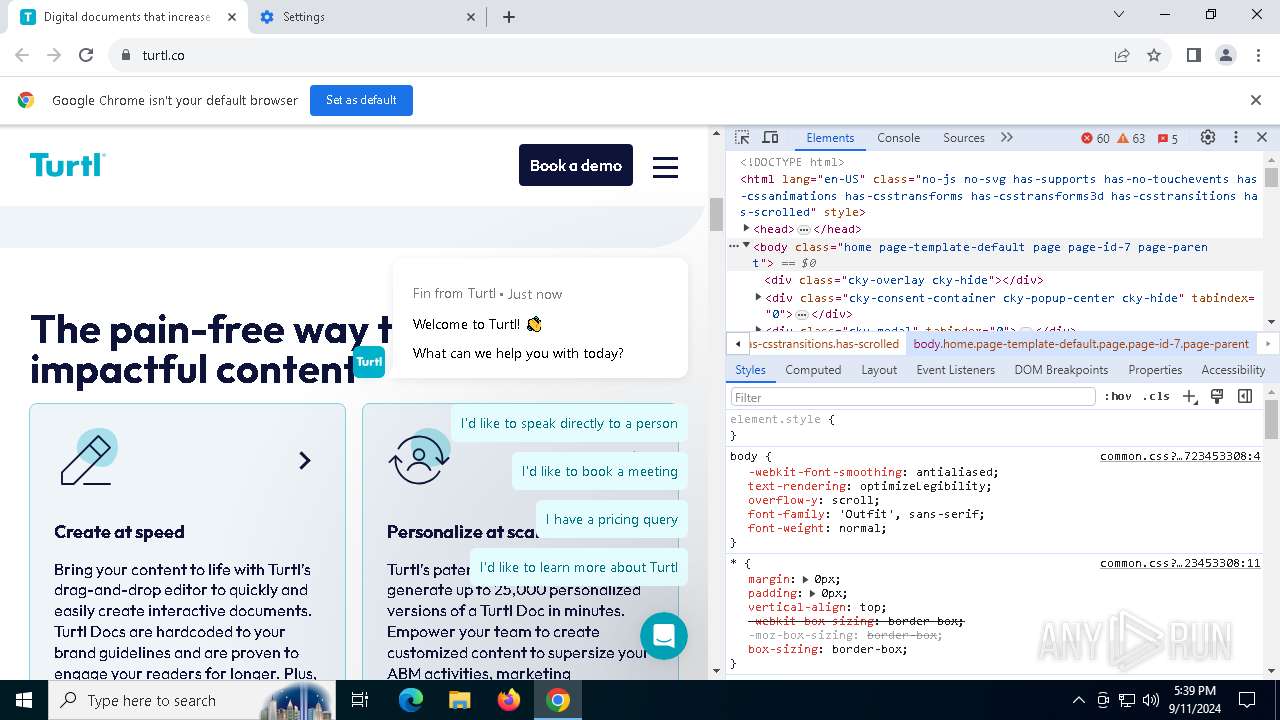Expand the head element node
1280x720 pixels.
[746, 229]
